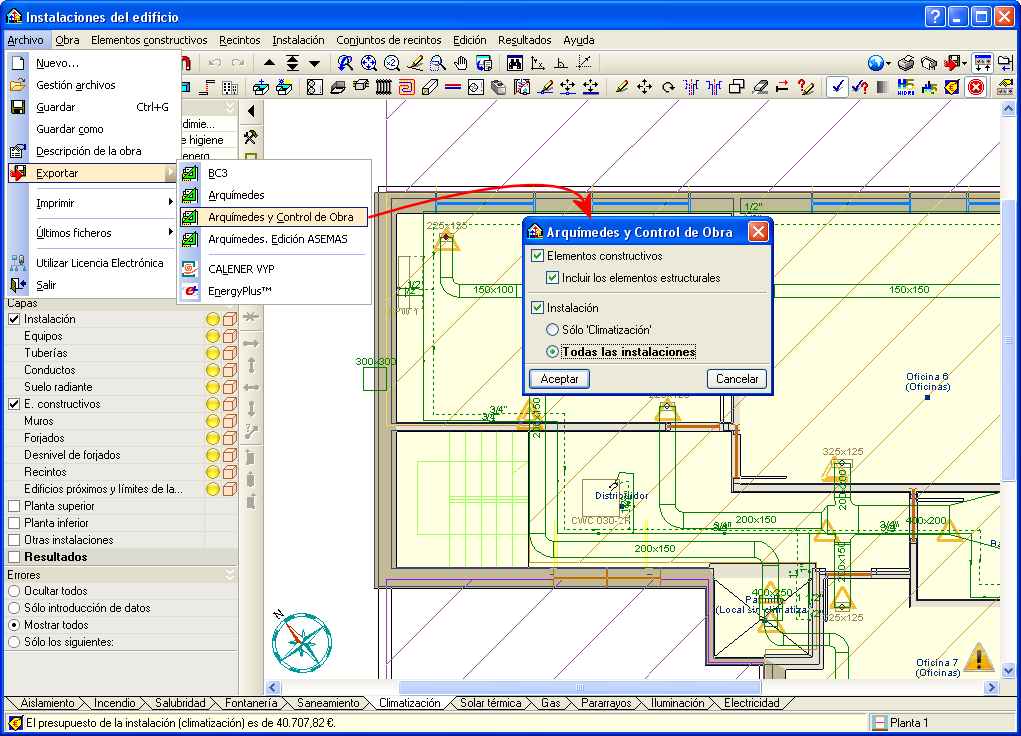The width and height of the screenshot is (1021, 736).
Task: Choose 'EnergyPlus' from export submenu
Action: (x=240, y=291)
